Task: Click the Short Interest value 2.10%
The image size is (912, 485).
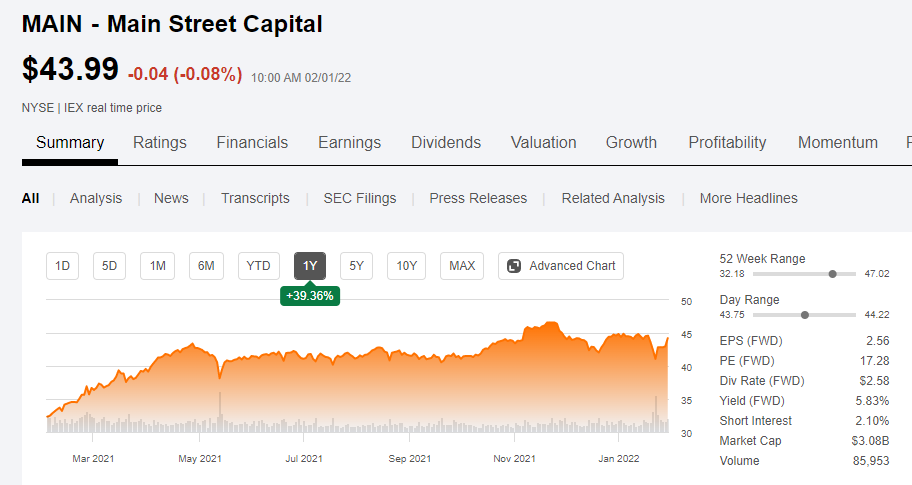Action: [x=872, y=420]
